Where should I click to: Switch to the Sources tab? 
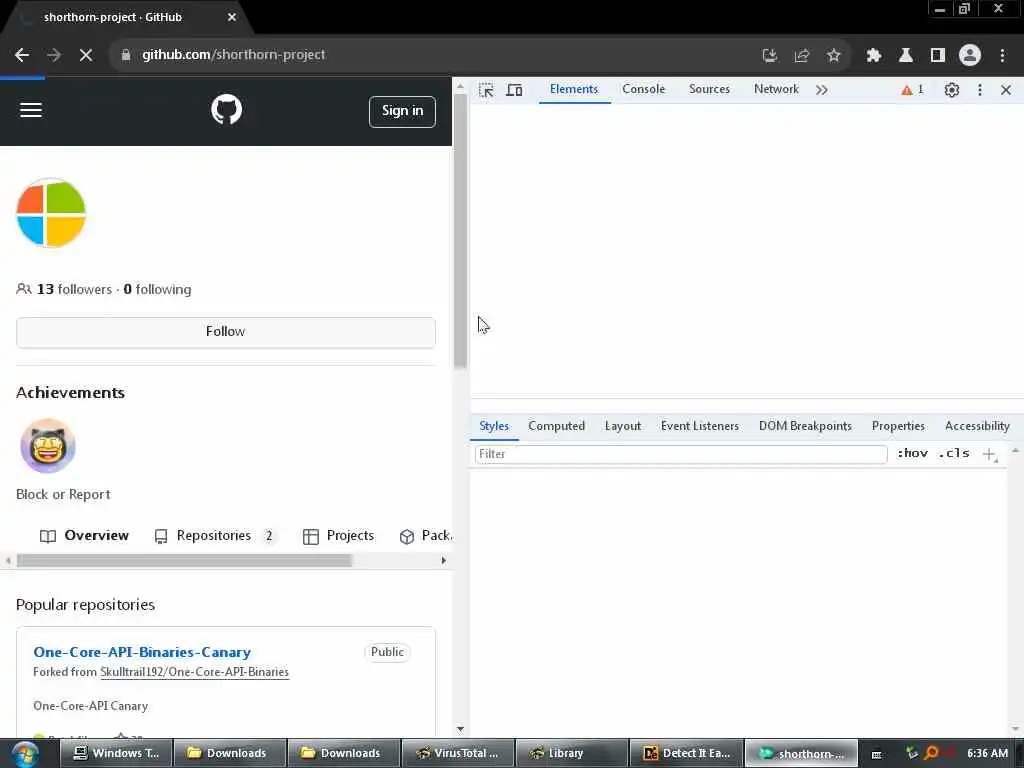click(x=709, y=89)
